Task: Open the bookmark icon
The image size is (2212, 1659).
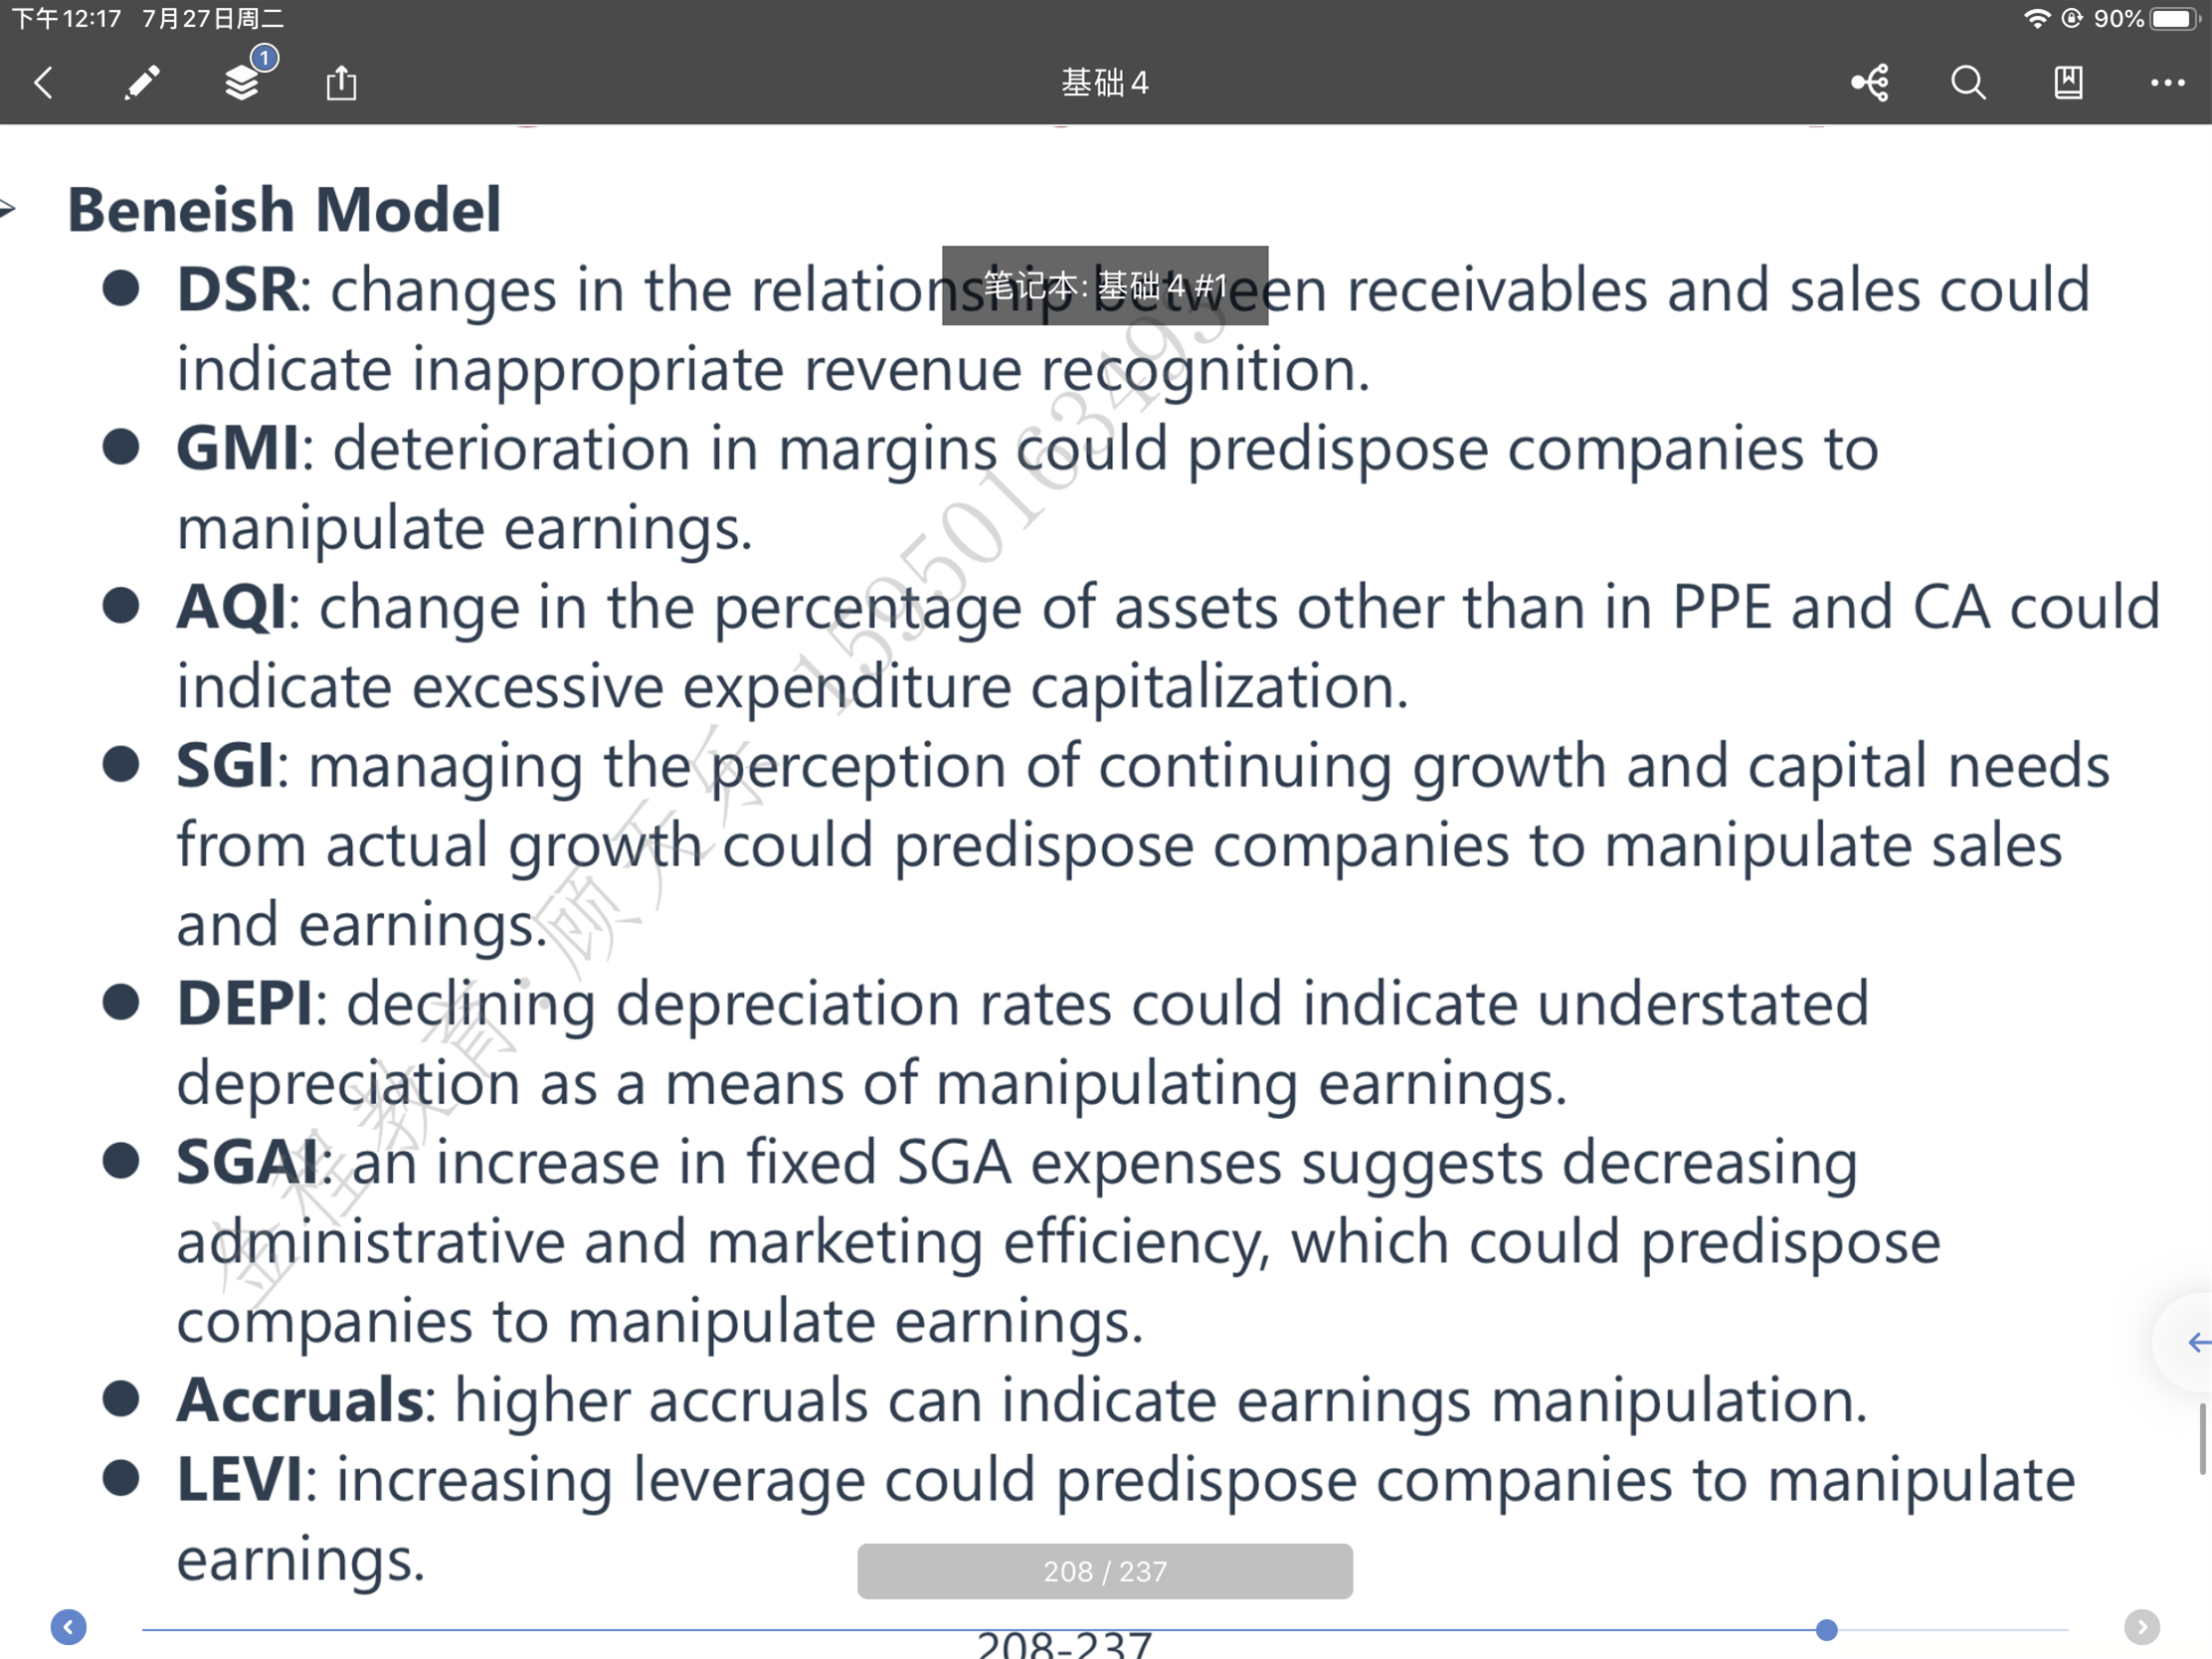Action: tap(2068, 82)
